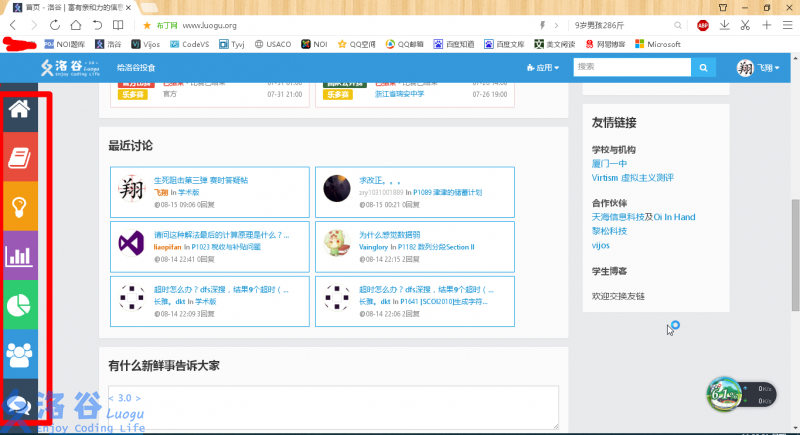Click the red book icon in sidebar
Image resolution: width=800 pixels, height=435 pixels.
(x=20, y=157)
